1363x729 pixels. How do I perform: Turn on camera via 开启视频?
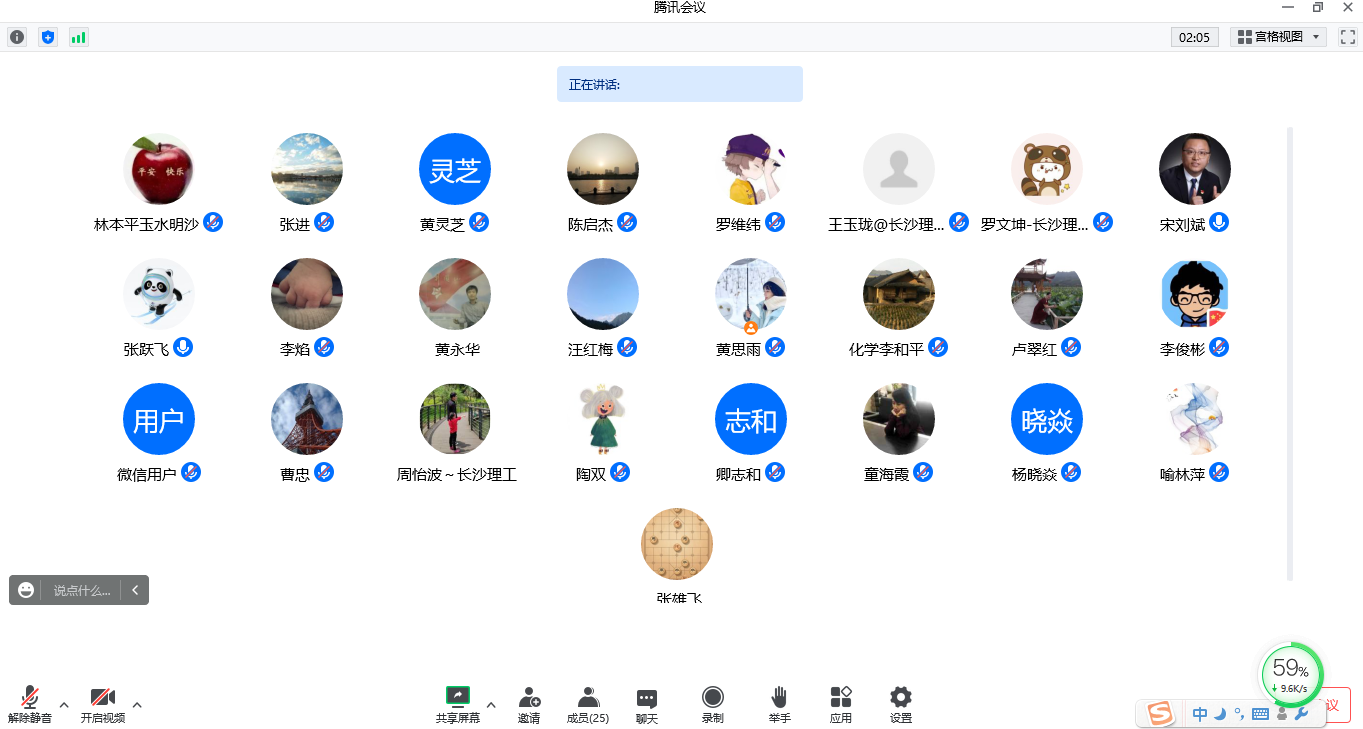[x=103, y=704]
